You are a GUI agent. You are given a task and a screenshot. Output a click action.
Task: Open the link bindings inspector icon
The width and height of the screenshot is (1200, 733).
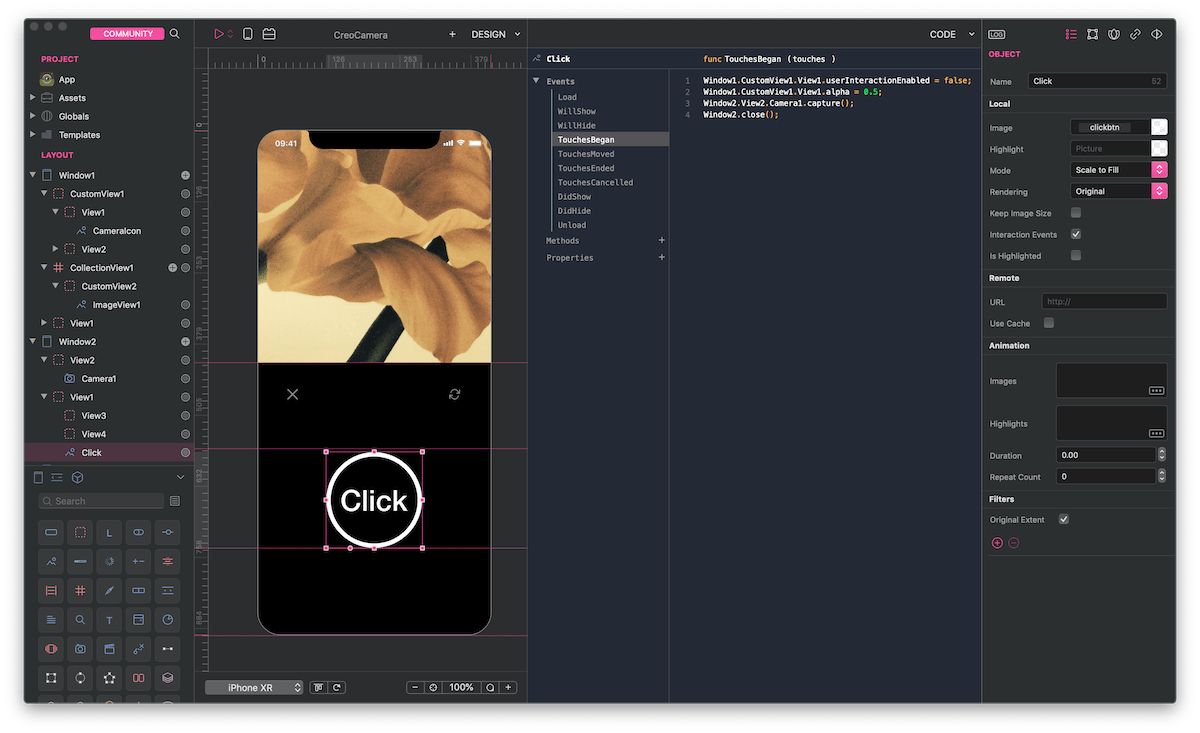click(x=1135, y=34)
